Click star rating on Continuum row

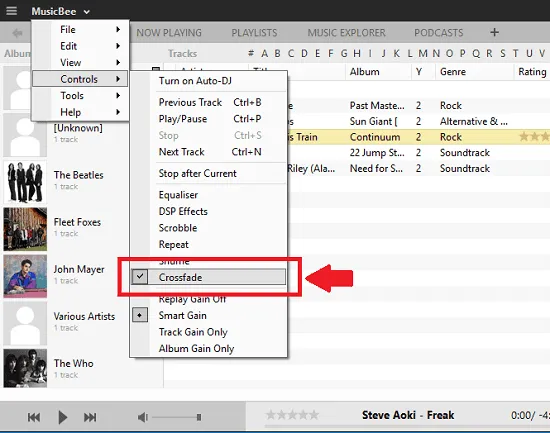(534, 136)
